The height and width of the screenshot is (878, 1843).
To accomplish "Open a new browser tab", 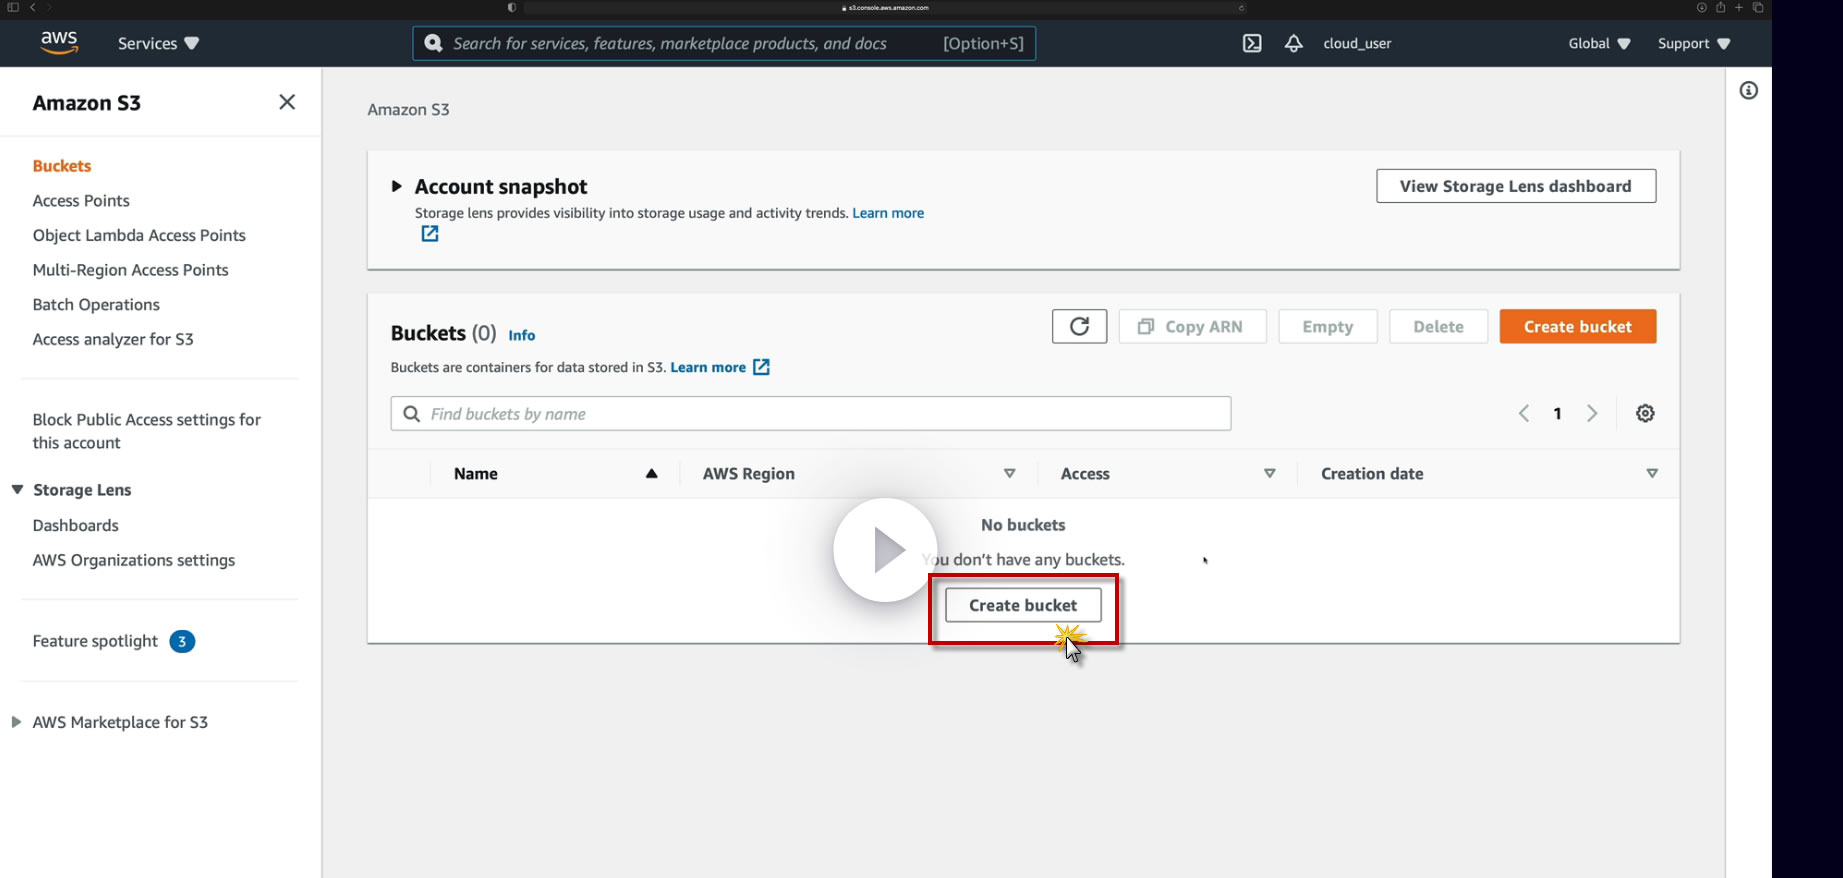I will (x=1739, y=7).
